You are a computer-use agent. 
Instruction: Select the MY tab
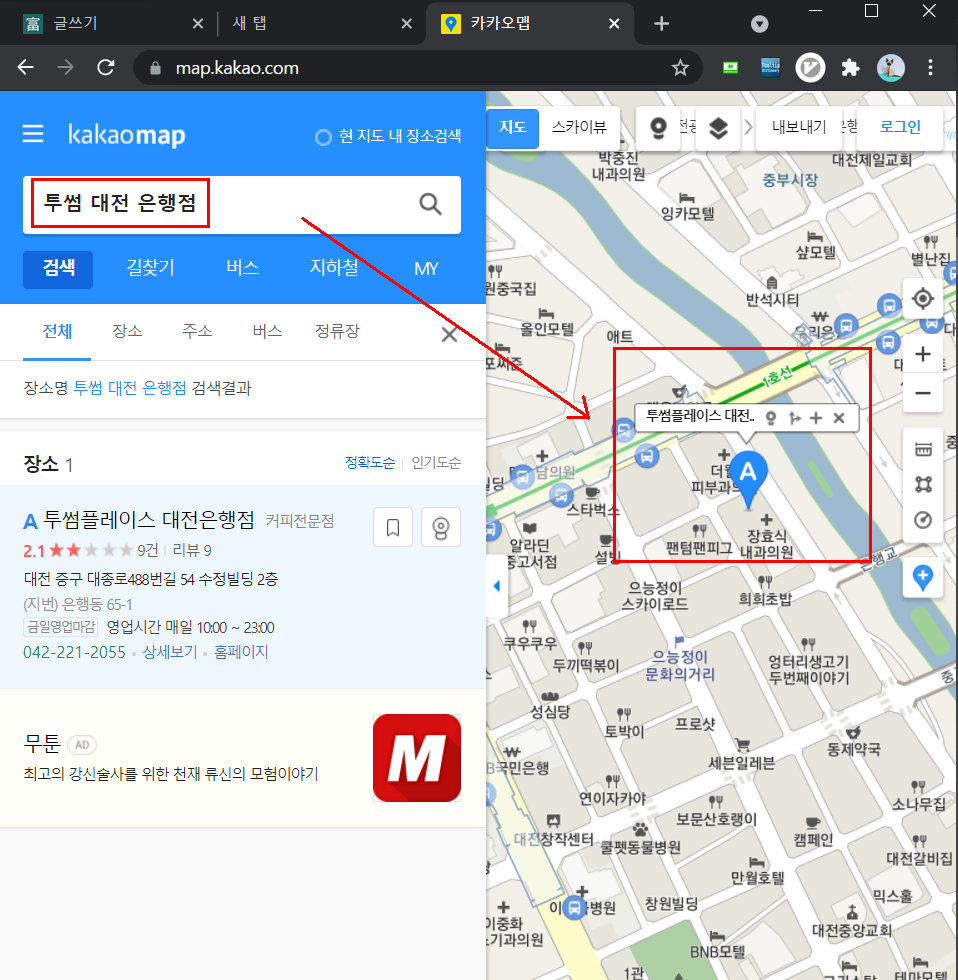point(426,269)
